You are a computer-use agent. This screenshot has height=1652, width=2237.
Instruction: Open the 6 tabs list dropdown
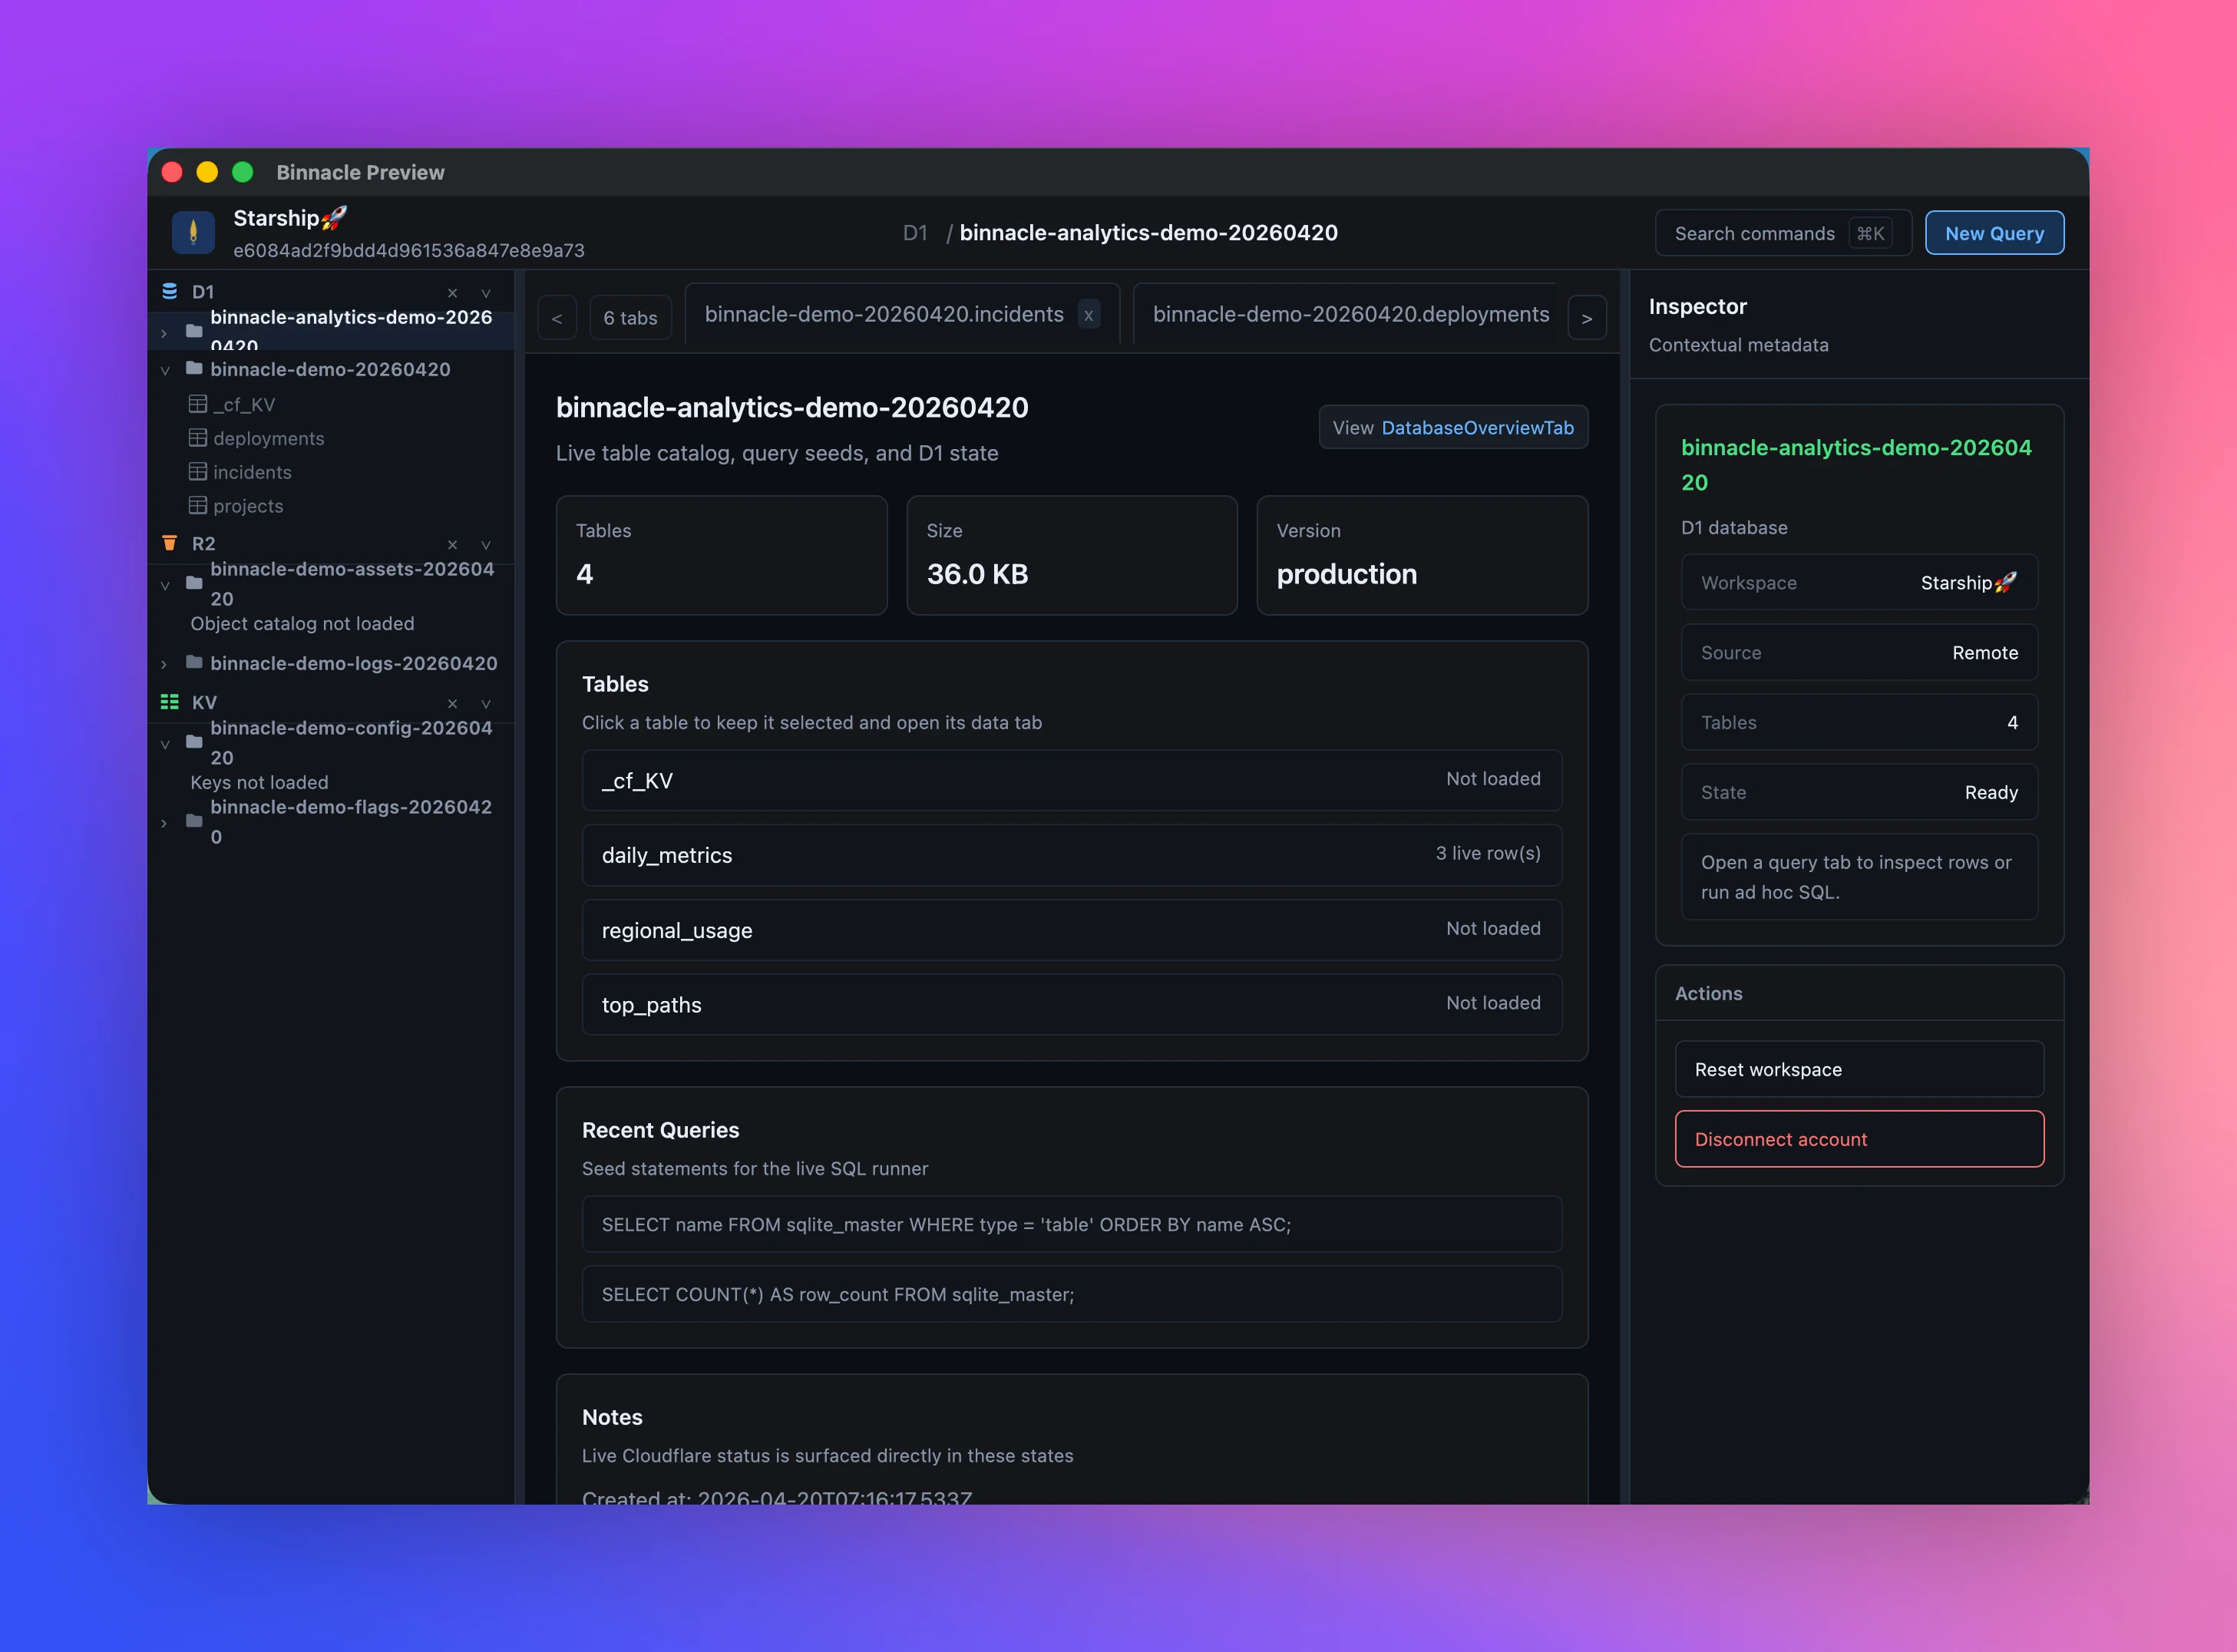(630, 318)
